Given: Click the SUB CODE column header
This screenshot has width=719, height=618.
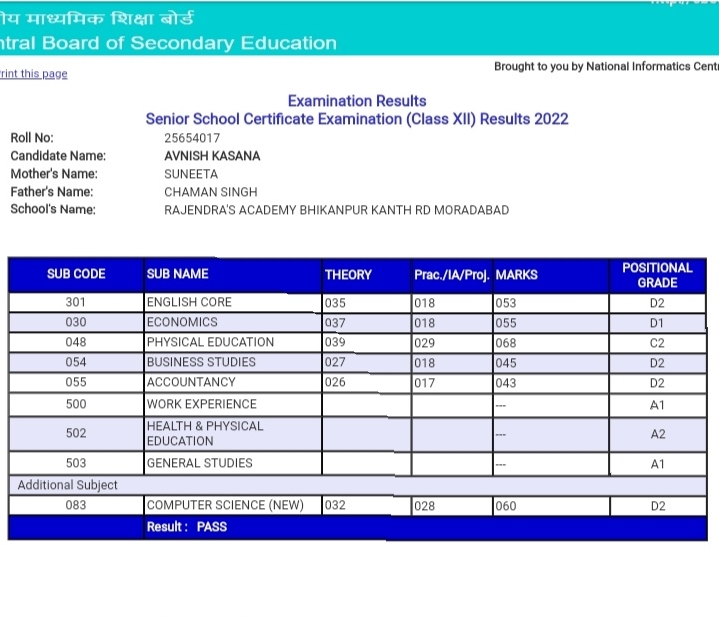Looking at the screenshot, I should [76, 274].
